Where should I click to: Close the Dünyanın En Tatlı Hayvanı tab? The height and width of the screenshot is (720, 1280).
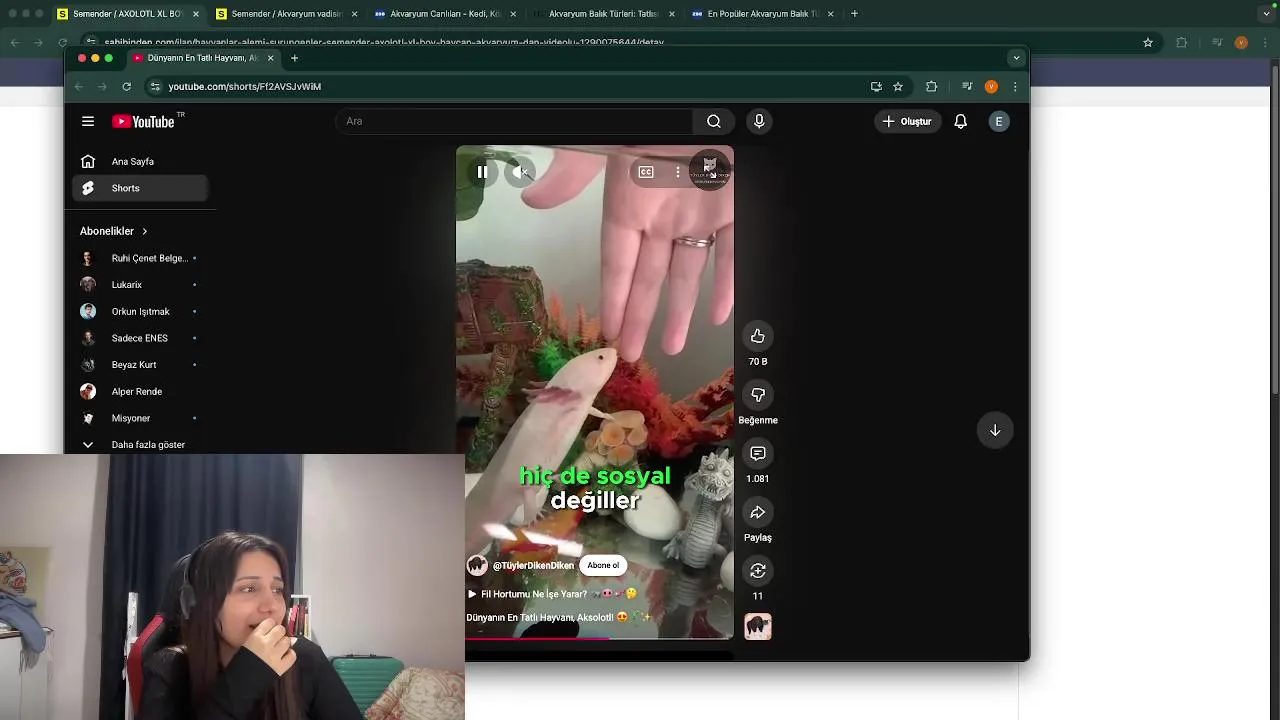point(270,58)
